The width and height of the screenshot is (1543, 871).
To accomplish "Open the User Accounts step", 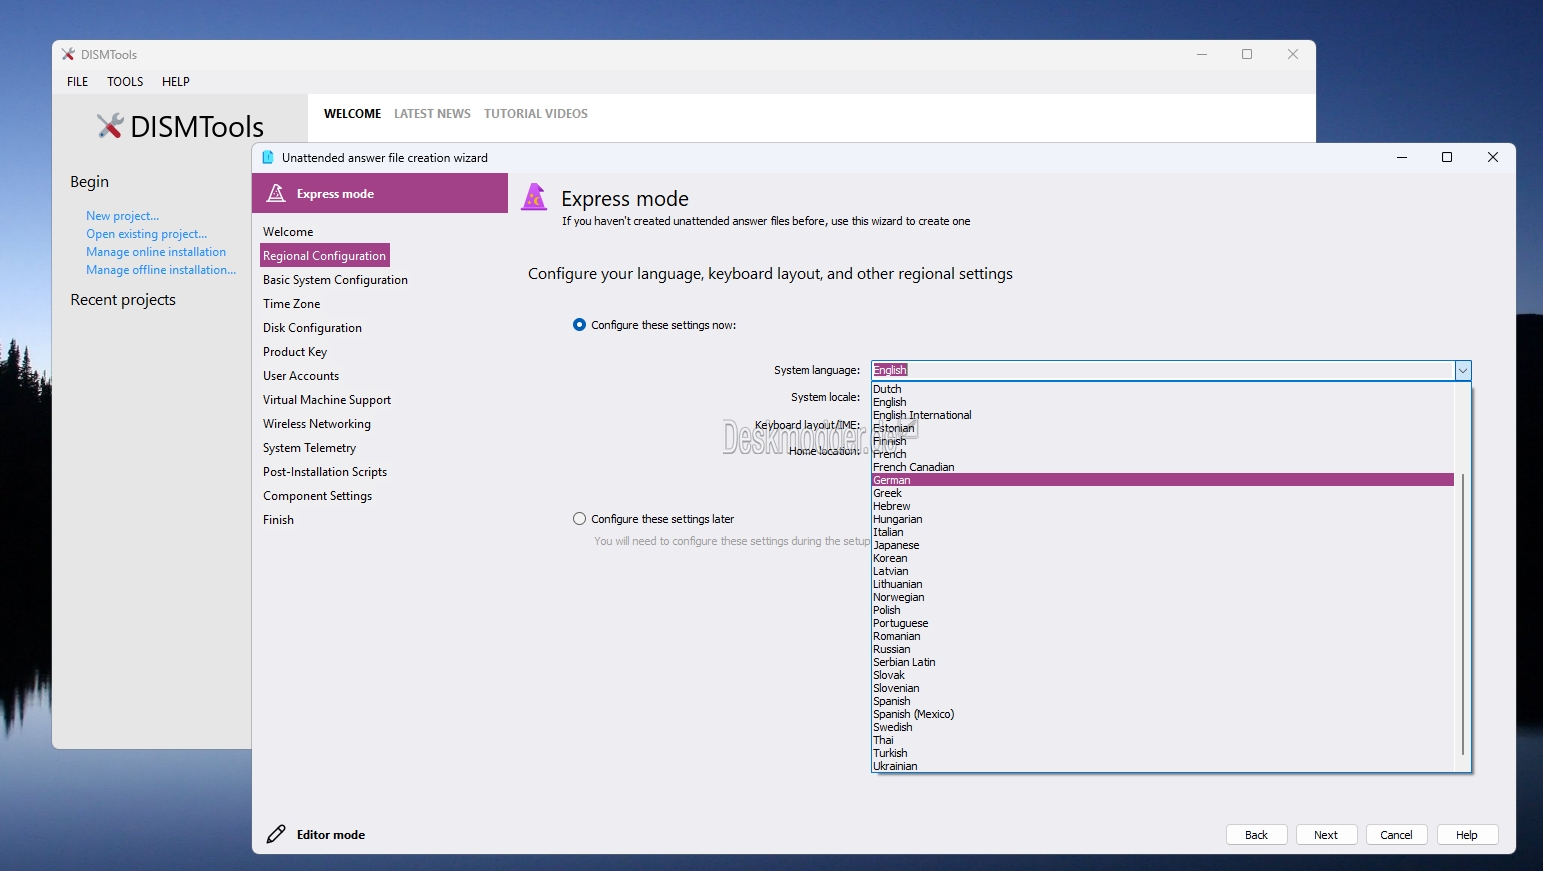I will [x=301, y=376].
